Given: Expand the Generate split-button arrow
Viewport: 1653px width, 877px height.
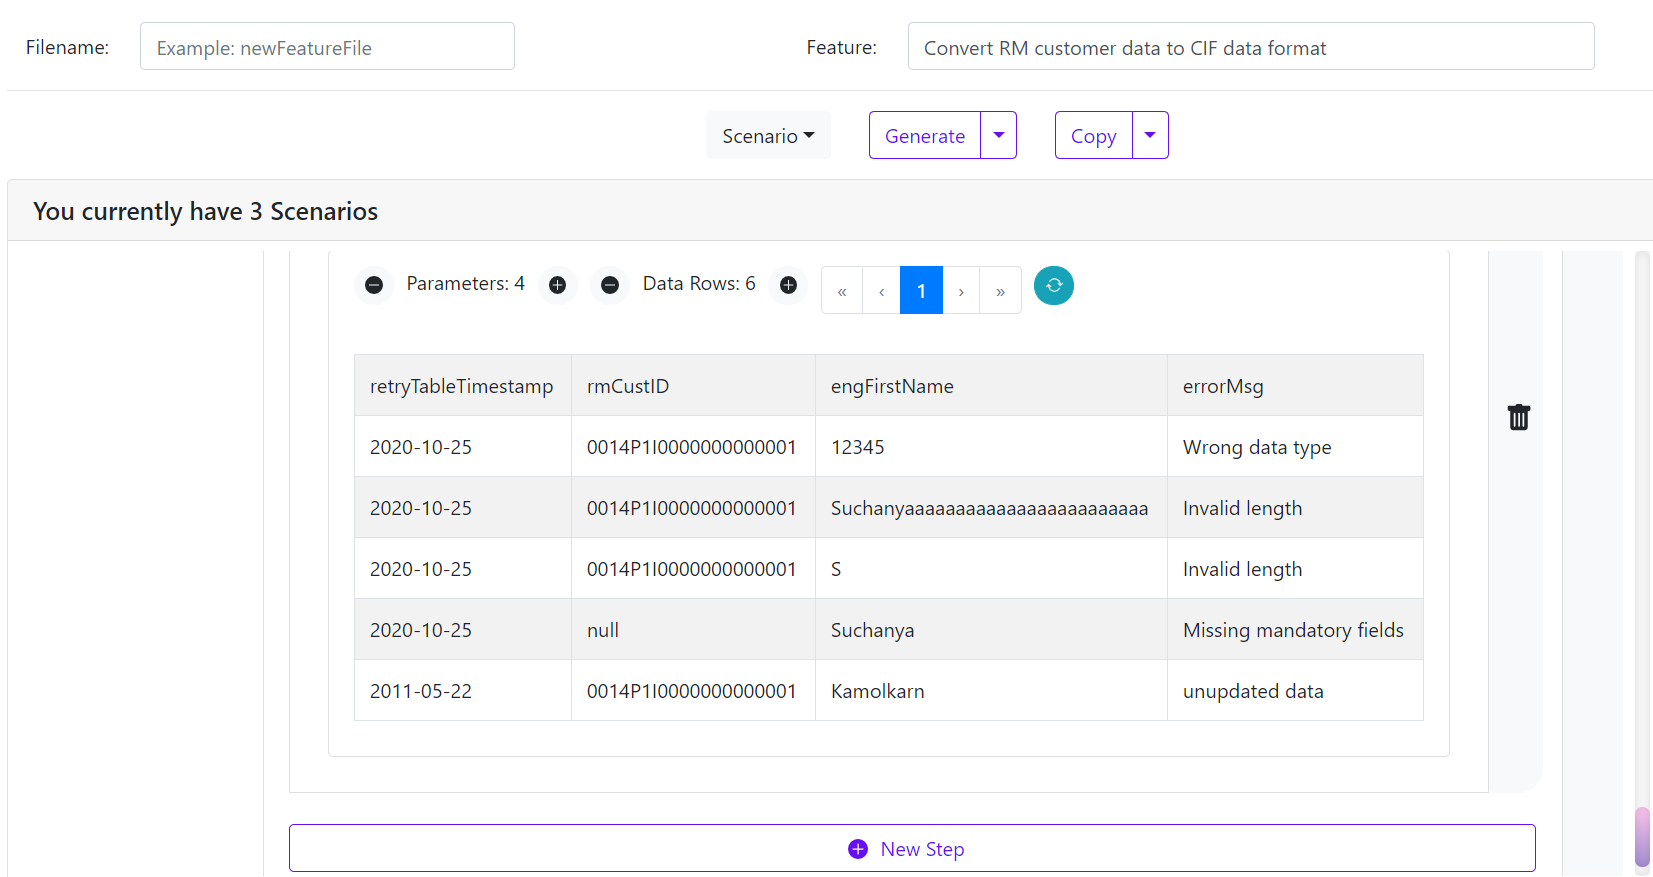Looking at the screenshot, I should (x=998, y=135).
